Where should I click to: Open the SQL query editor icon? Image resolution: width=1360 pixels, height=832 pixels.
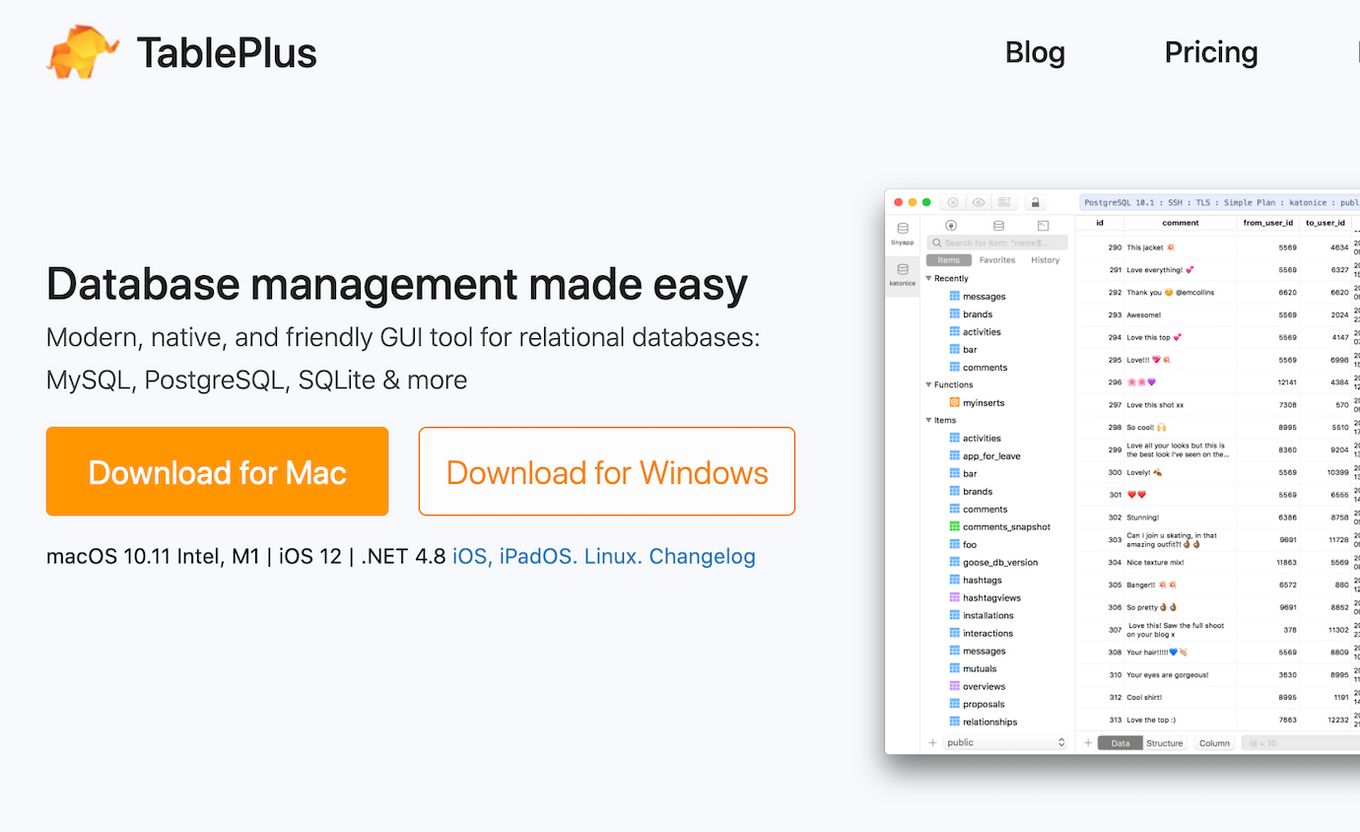1044,226
